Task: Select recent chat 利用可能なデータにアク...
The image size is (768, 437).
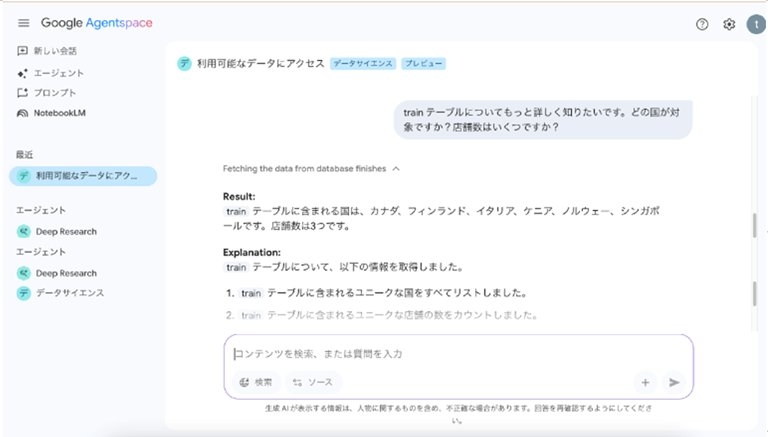Action: [x=83, y=176]
